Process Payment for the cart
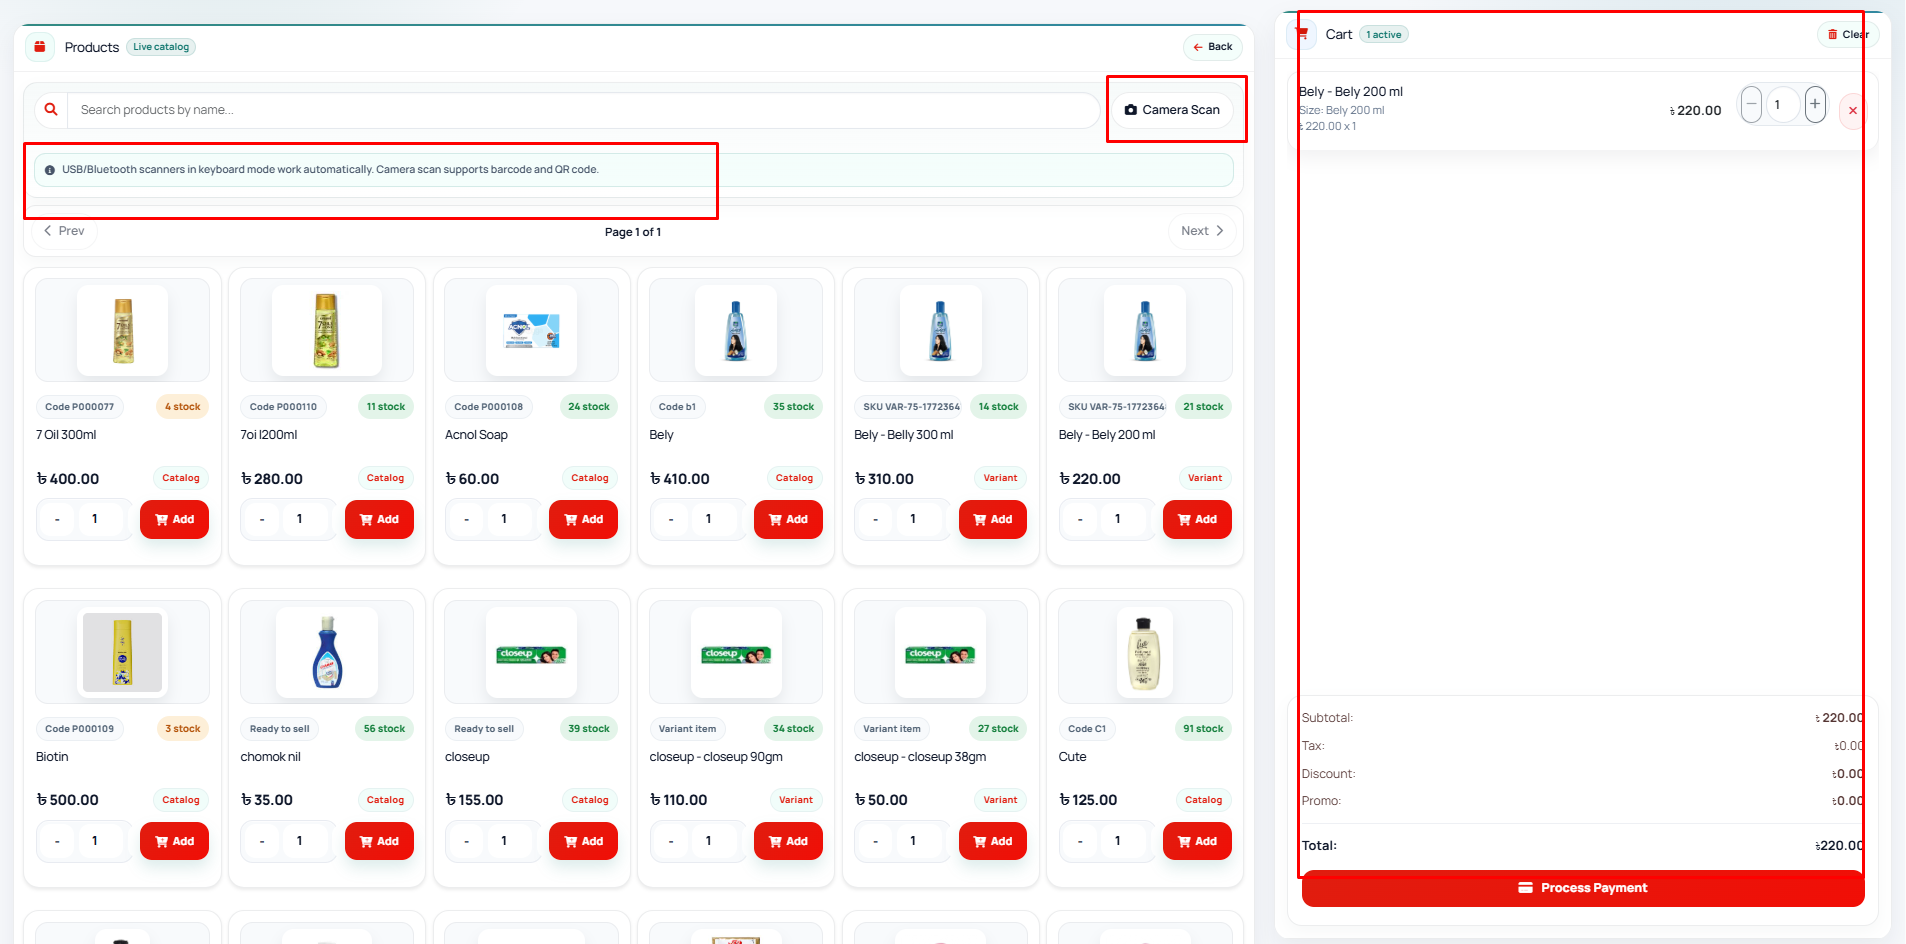1906x944 pixels. point(1582,888)
